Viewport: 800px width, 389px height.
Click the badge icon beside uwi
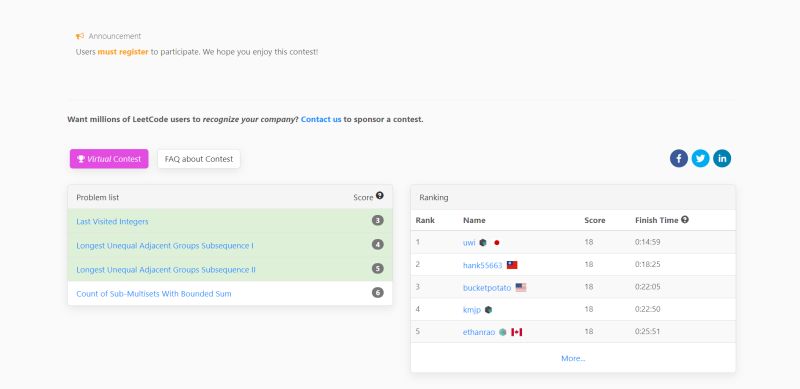[x=483, y=242]
